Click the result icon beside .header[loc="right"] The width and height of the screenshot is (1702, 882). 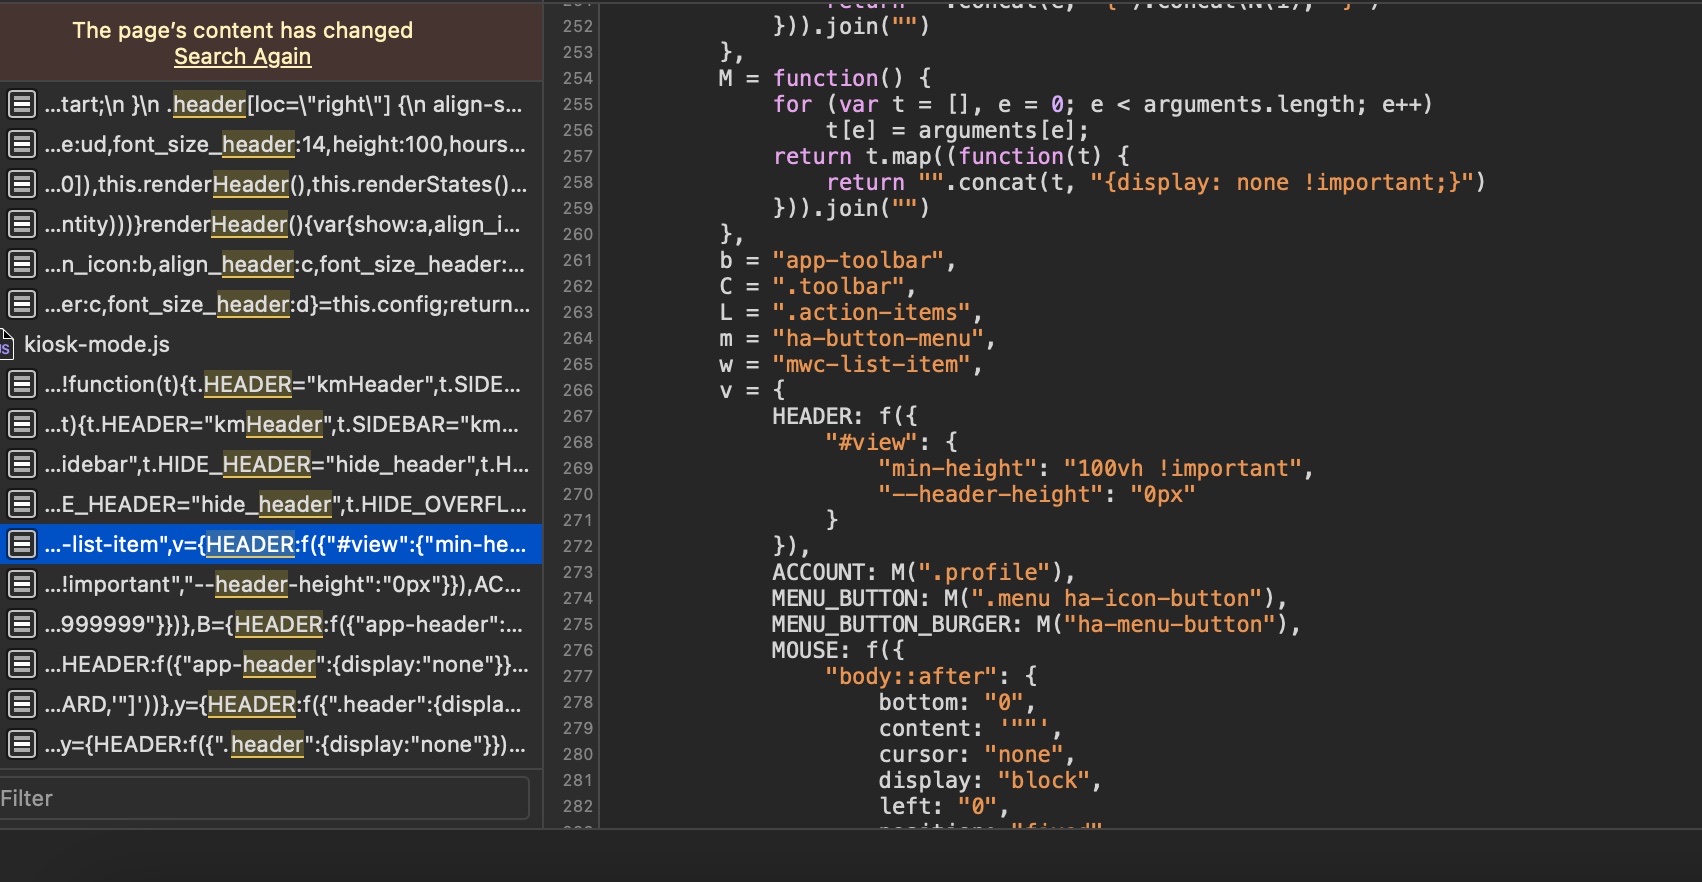point(22,104)
